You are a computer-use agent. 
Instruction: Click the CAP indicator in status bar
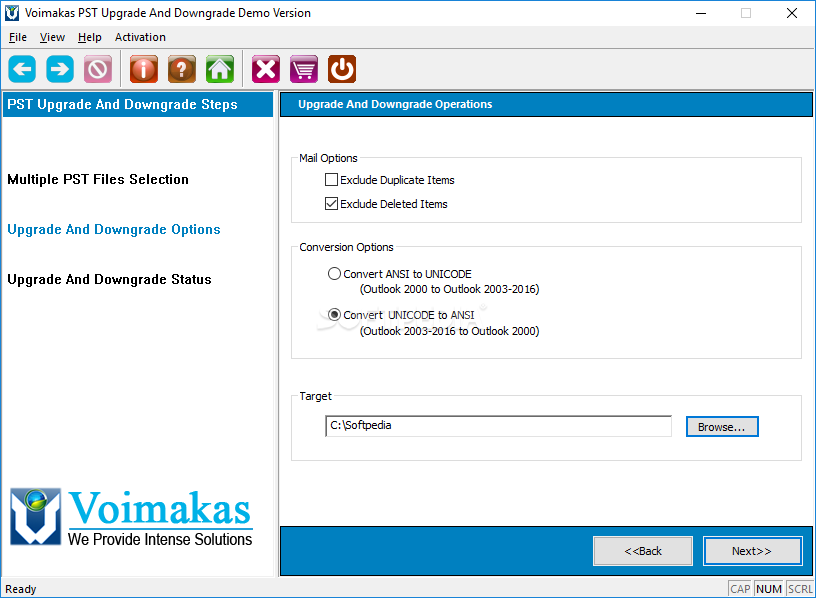tap(740, 589)
